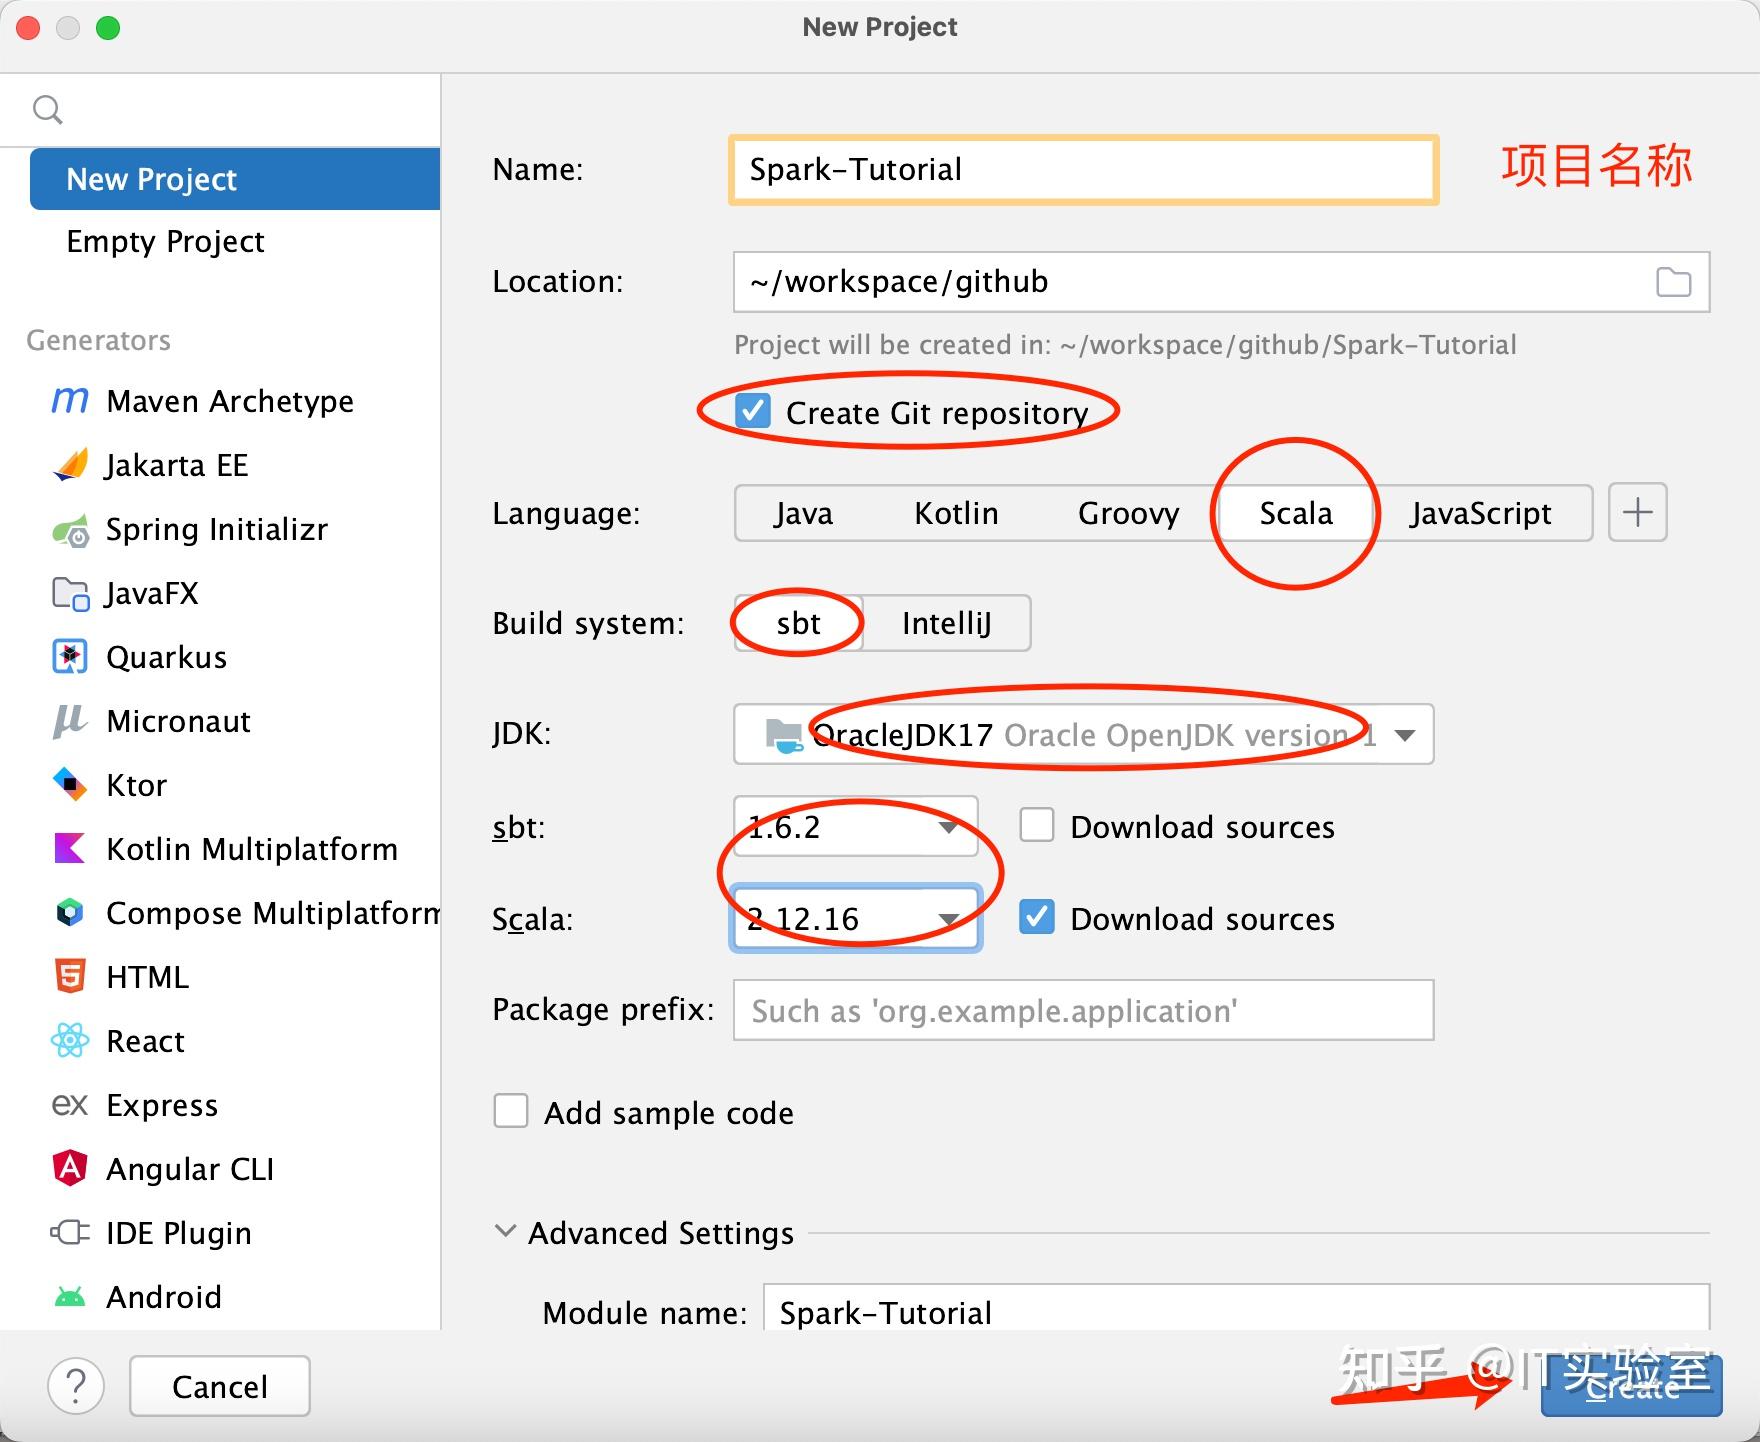Add another language with plus button
The height and width of the screenshot is (1442, 1760).
[x=1638, y=513]
